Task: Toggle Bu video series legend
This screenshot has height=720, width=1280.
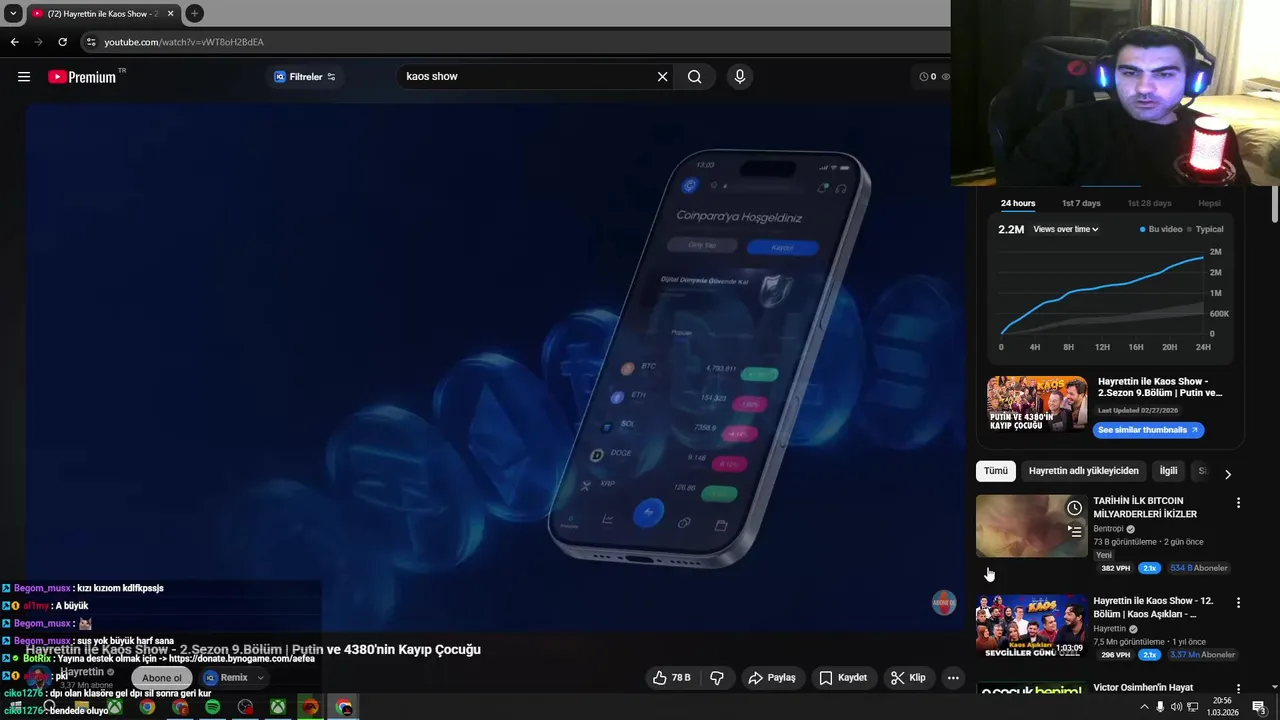Action: pyautogui.click(x=1161, y=230)
